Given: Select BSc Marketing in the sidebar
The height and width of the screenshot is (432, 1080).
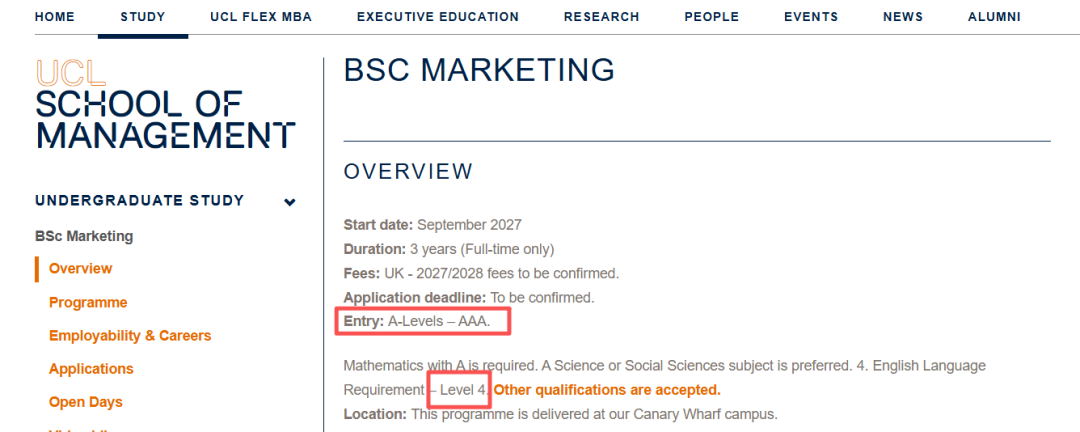Looking at the screenshot, I should click(x=84, y=236).
